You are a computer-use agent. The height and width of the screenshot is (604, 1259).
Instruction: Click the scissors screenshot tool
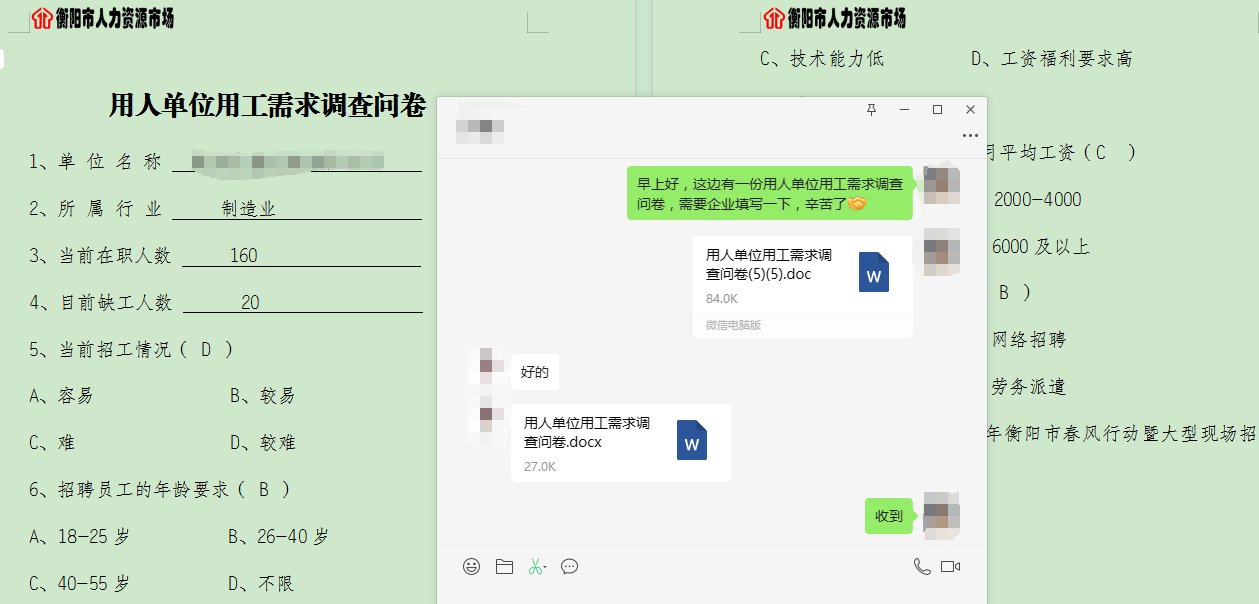tap(534, 567)
